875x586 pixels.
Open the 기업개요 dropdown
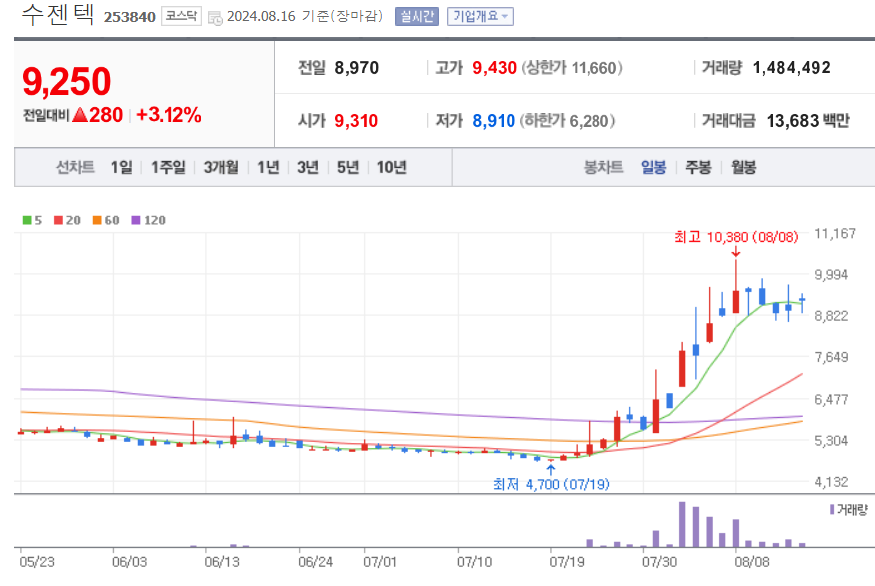tap(480, 16)
